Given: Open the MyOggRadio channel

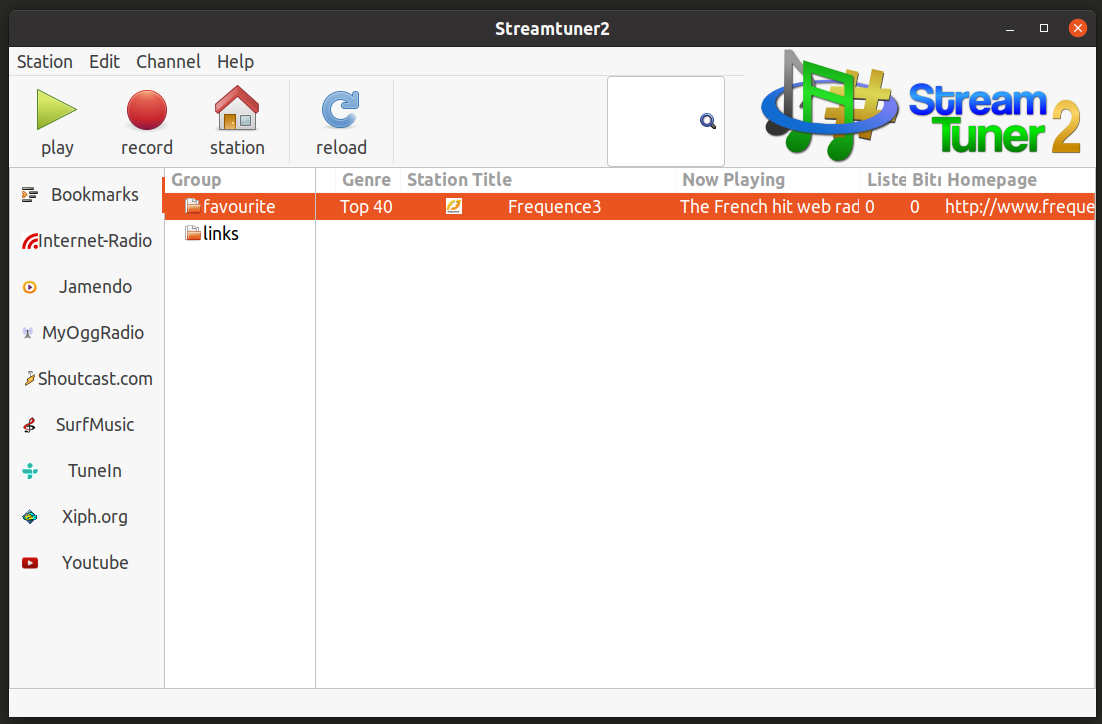Looking at the screenshot, I should tap(86, 333).
